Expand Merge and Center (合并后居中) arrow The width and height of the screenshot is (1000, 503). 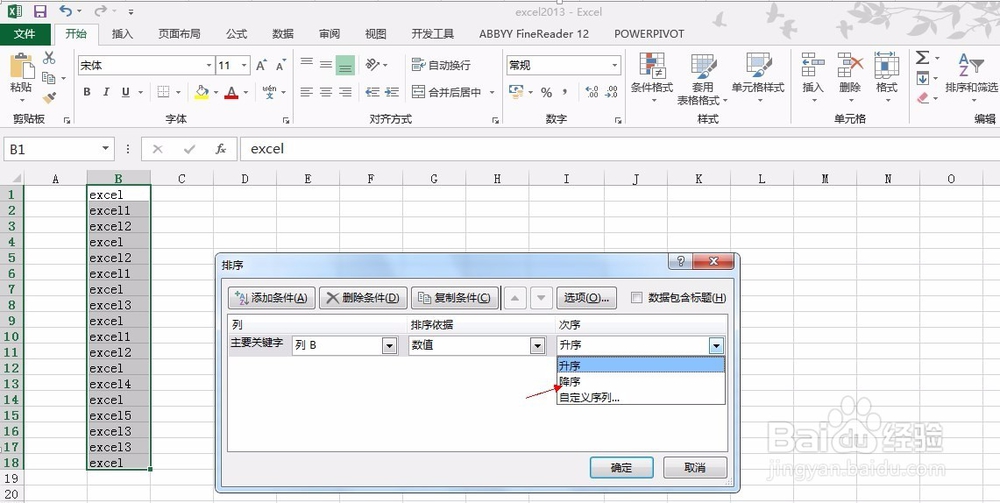pyautogui.click(x=492, y=92)
